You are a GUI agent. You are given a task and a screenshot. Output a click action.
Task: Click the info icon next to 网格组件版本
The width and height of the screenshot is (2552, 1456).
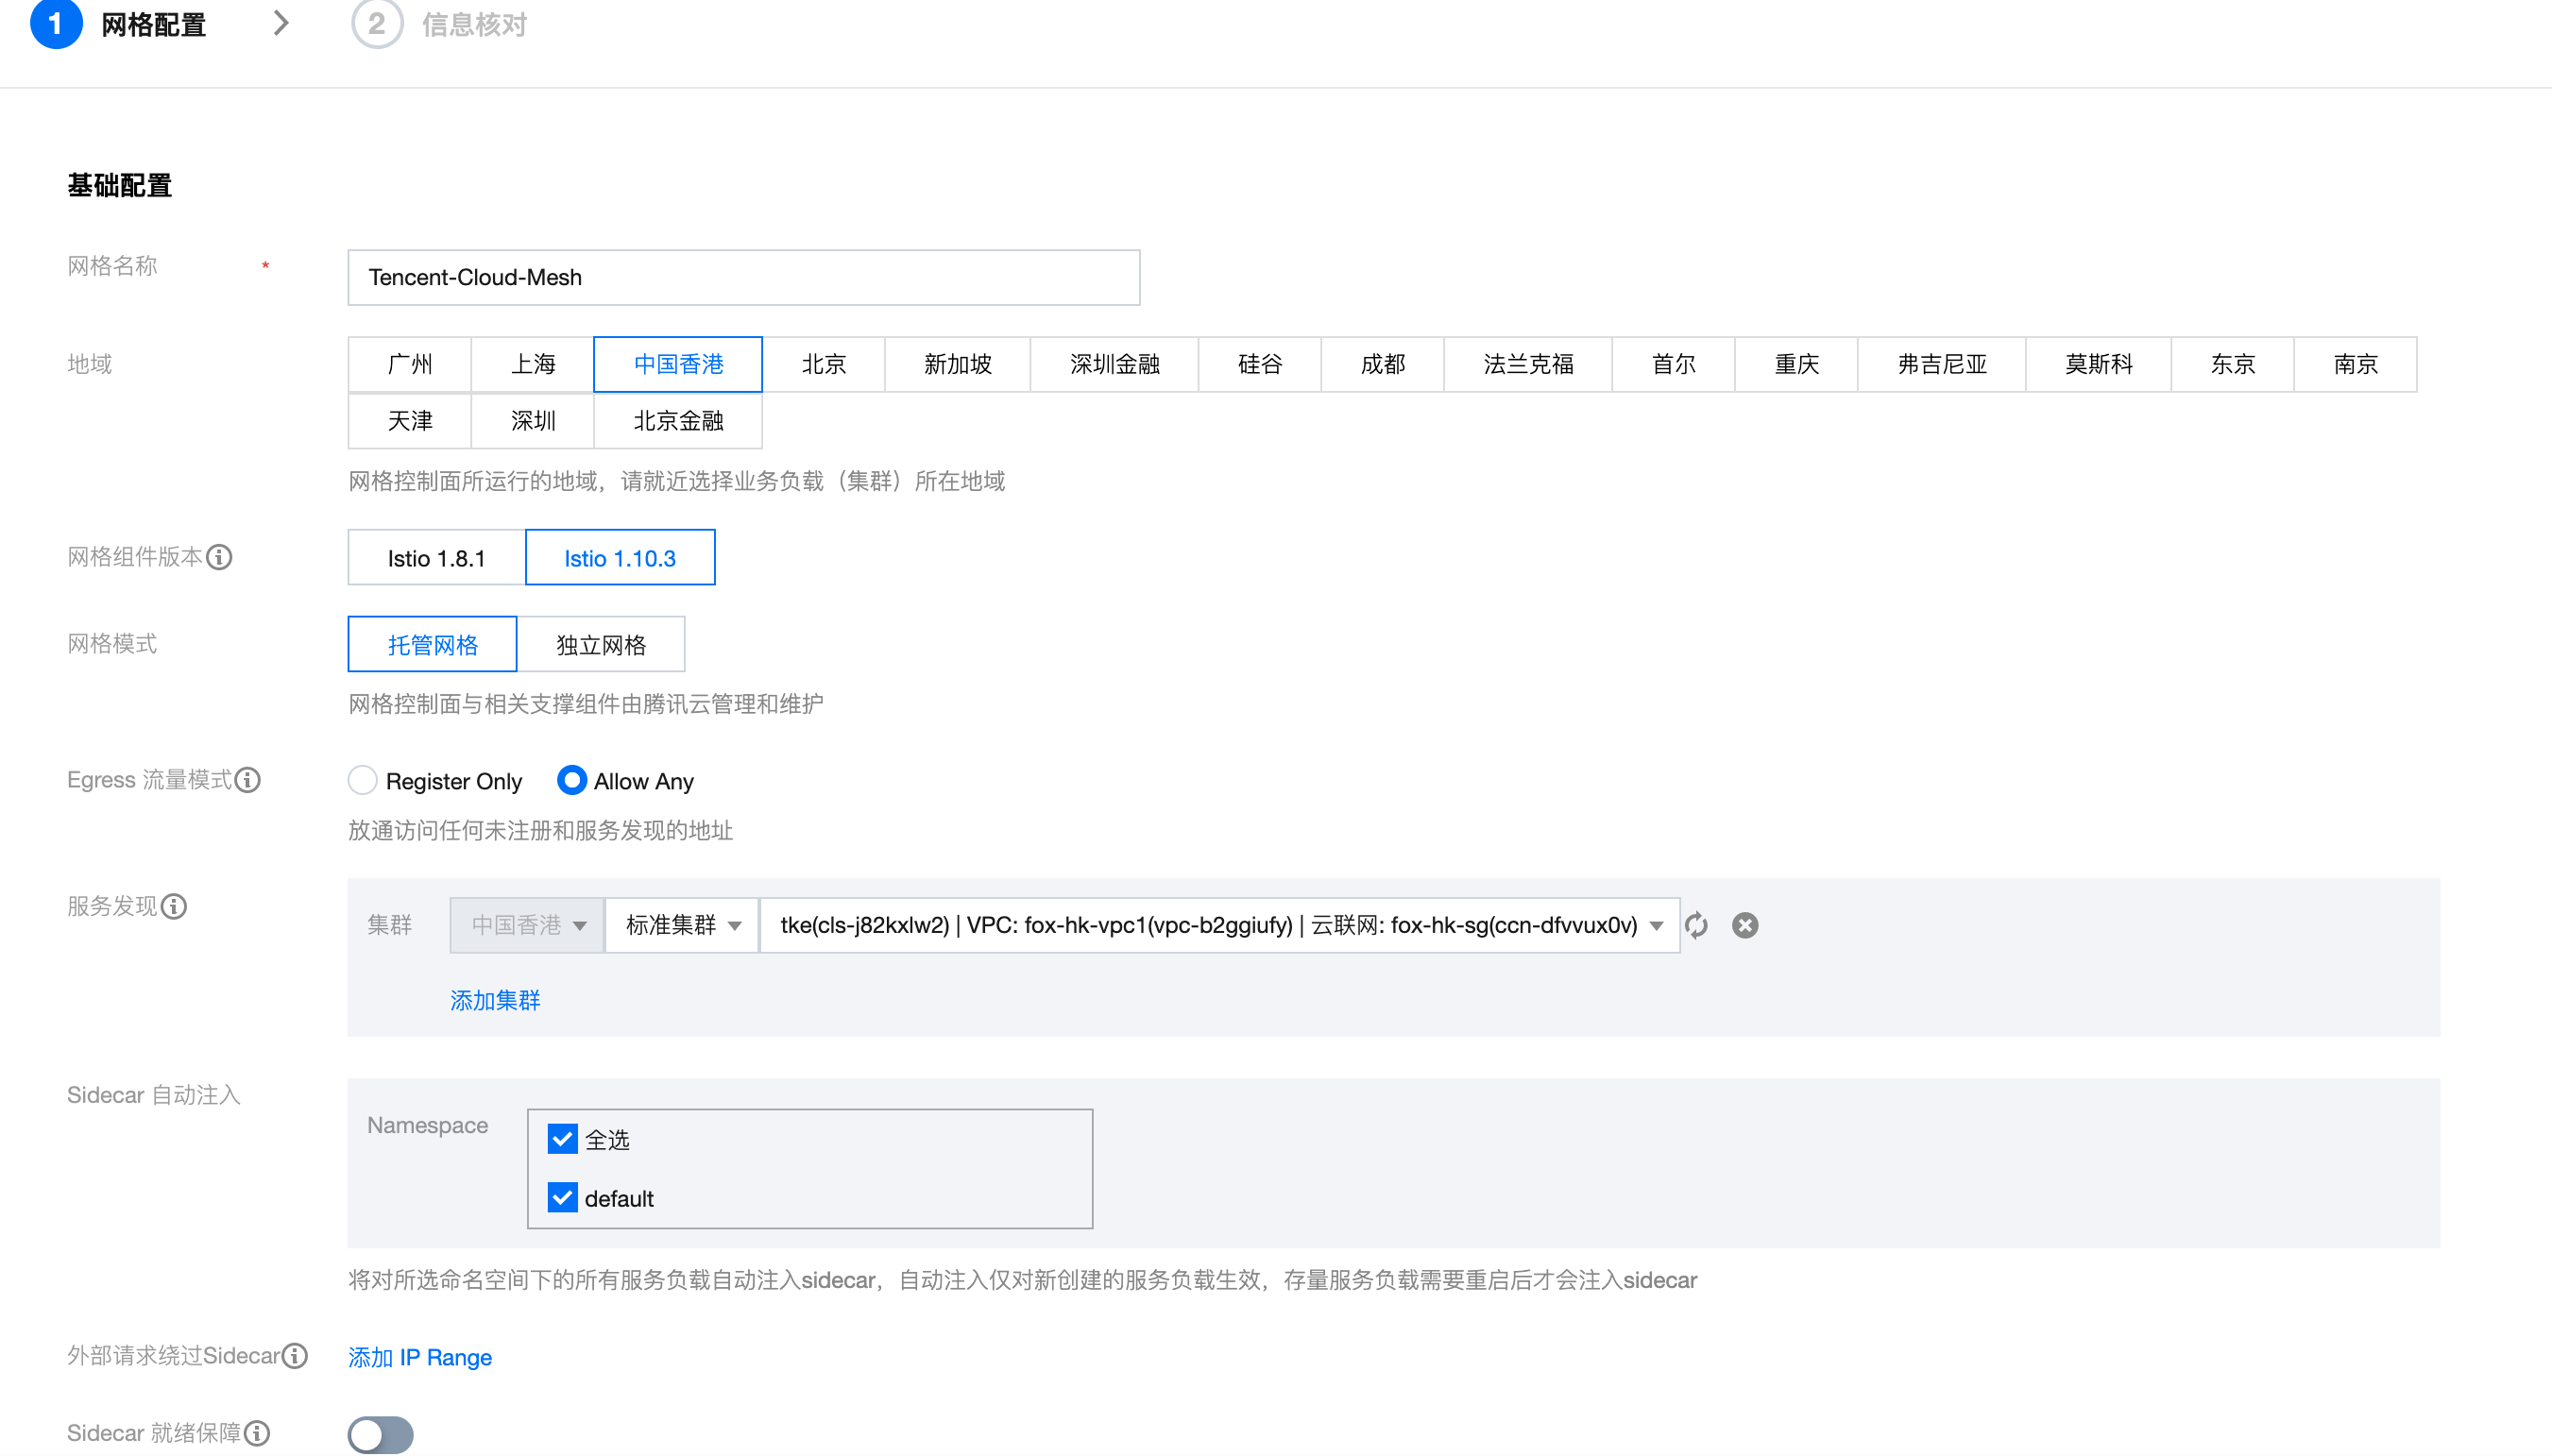click(x=219, y=557)
